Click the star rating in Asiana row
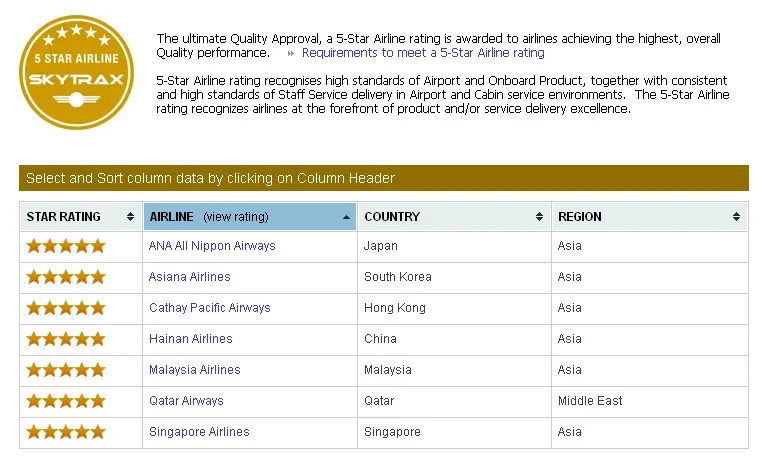The height and width of the screenshot is (466, 772). [x=66, y=277]
